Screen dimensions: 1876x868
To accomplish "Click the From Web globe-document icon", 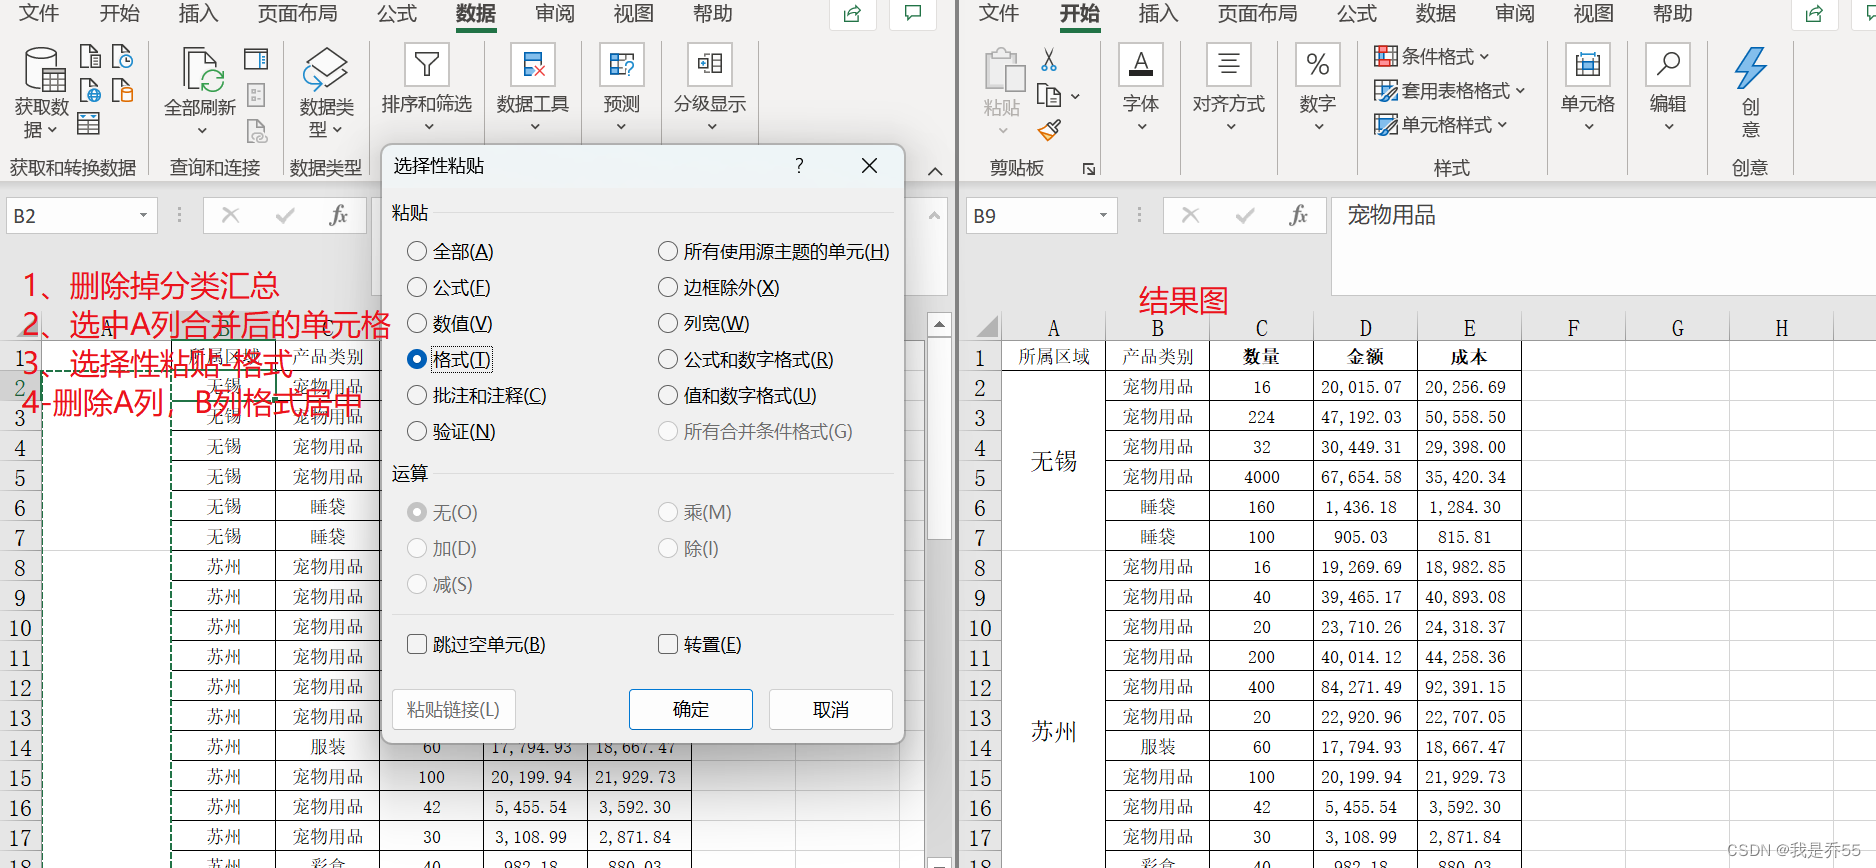I will (90, 91).
